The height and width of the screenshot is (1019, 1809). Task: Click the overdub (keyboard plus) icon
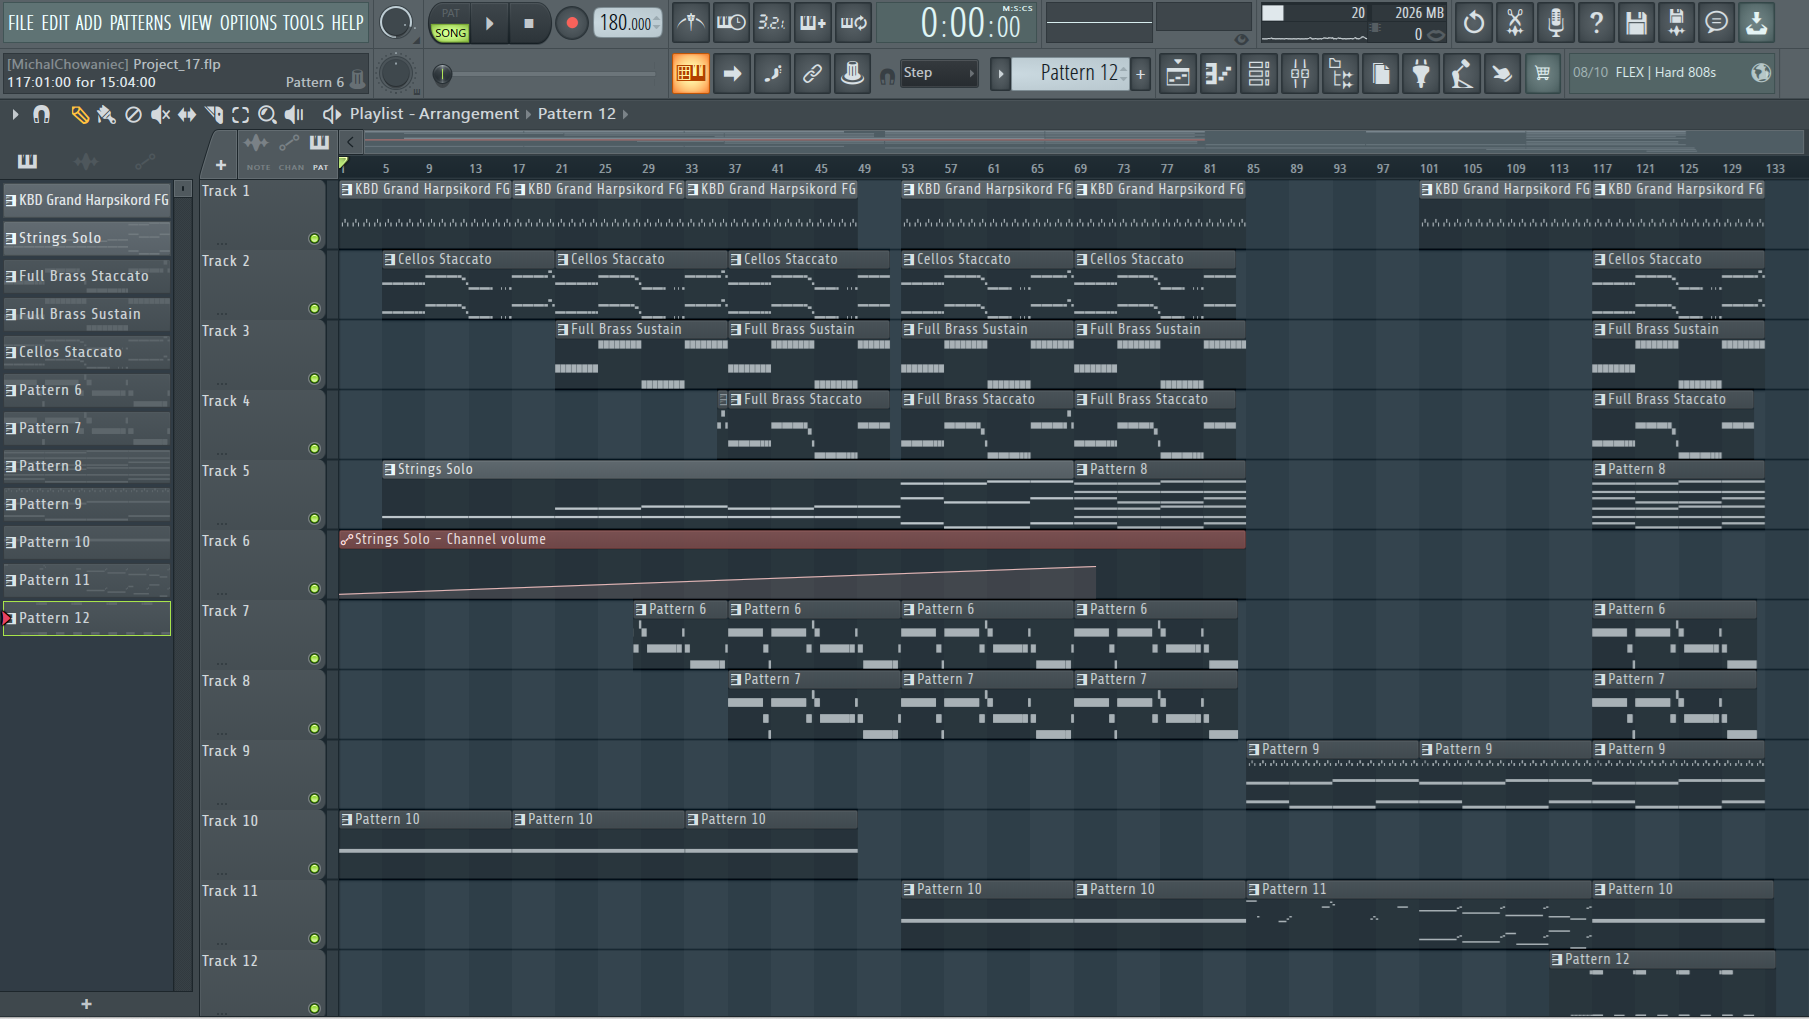pyautogui.click(x=812, y=22)
